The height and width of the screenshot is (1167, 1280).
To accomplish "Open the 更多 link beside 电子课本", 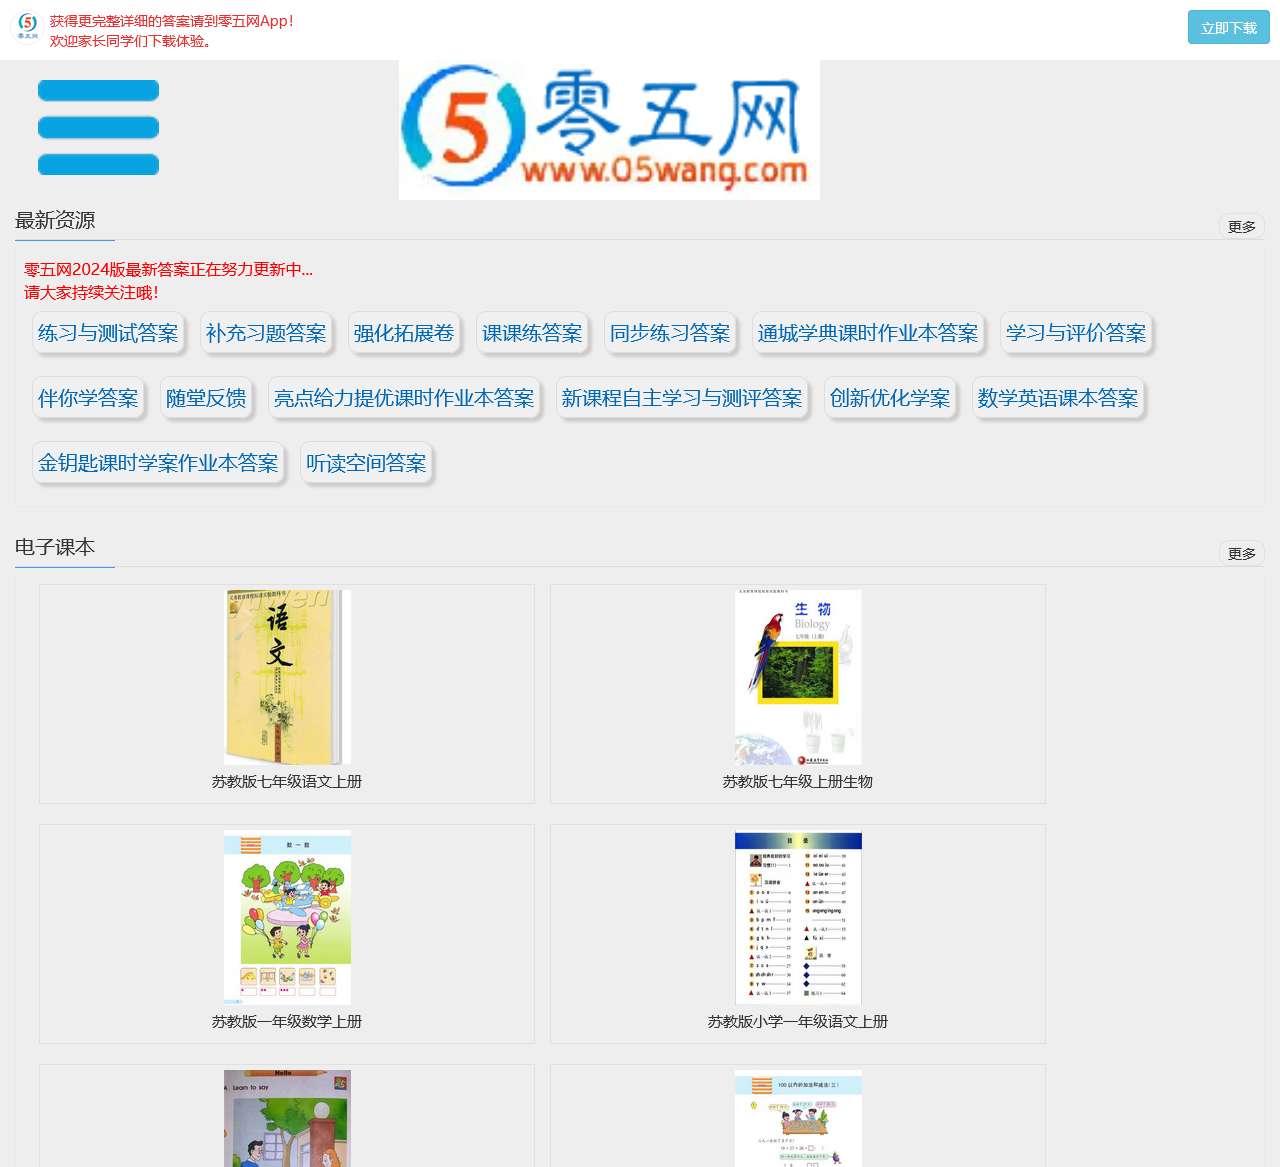I will click(x=1243, y=551).
